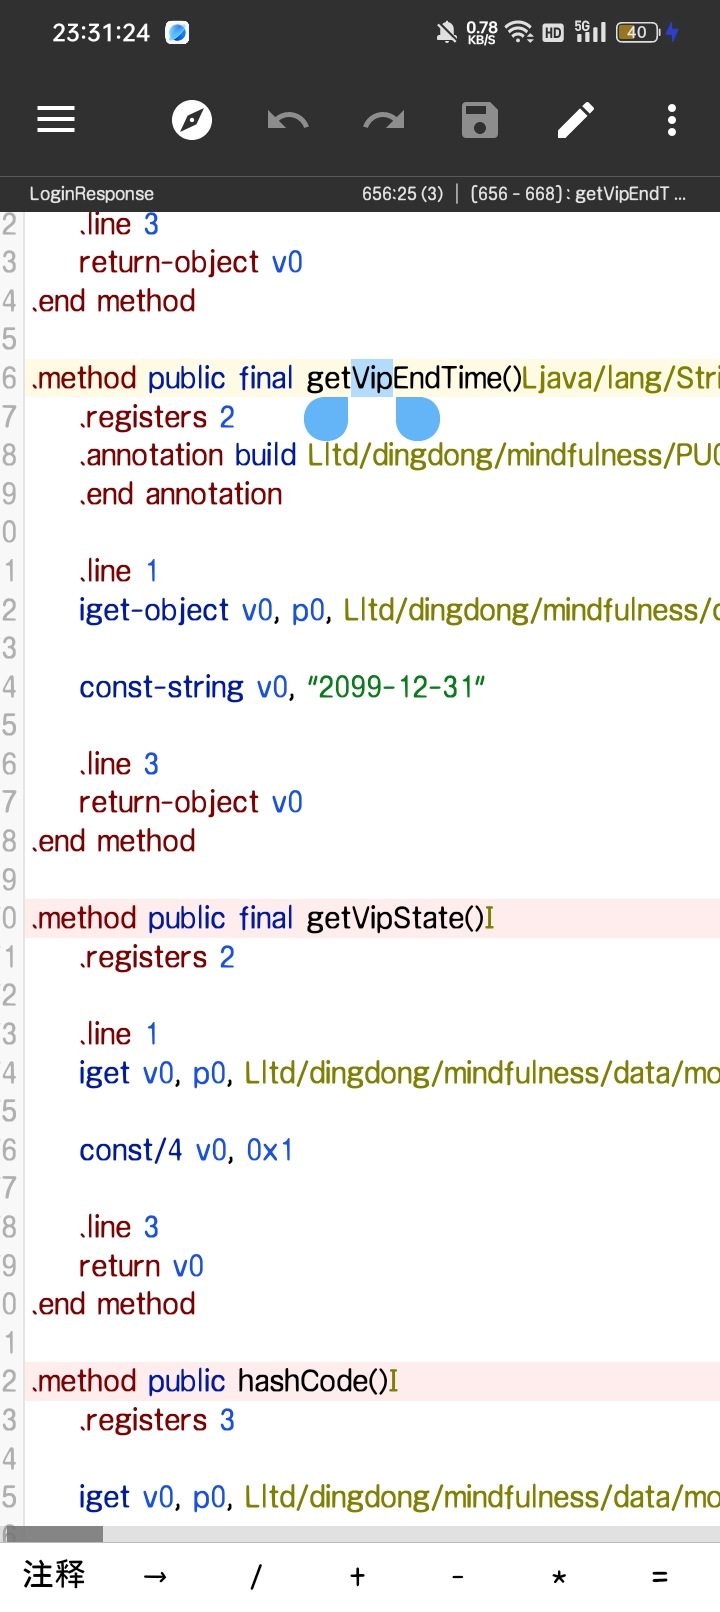Undo the last edit
Viewport: 720px width, 1612px height.
288,121
